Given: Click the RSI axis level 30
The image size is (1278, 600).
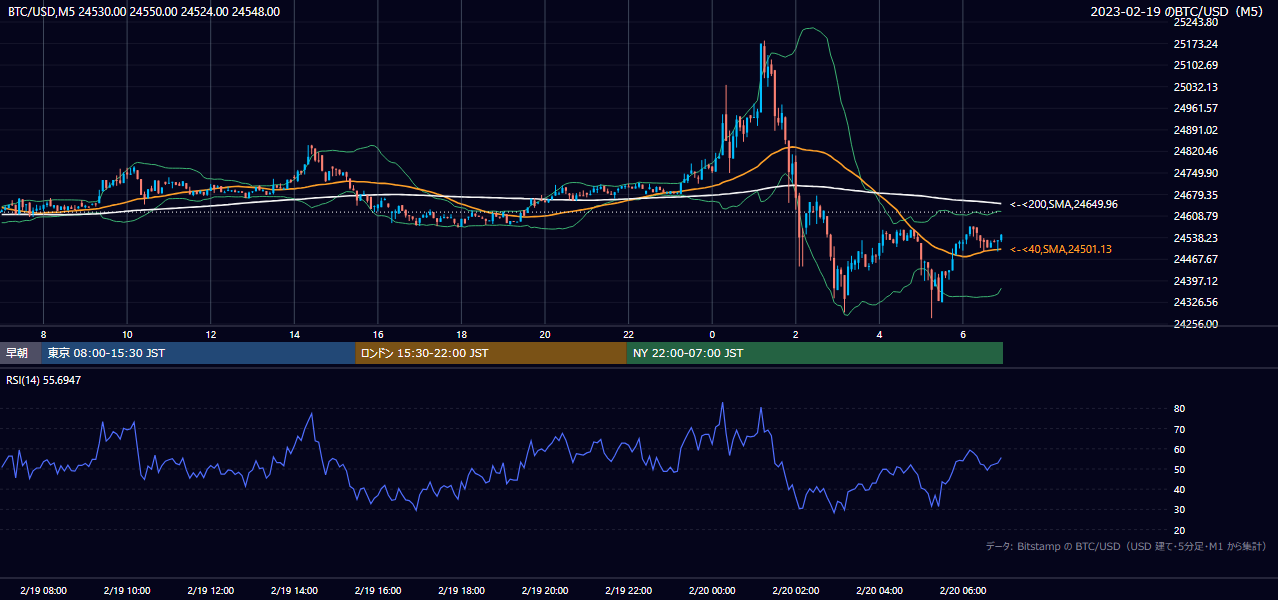Looking at the screenshot, I should pos(1180,510).
